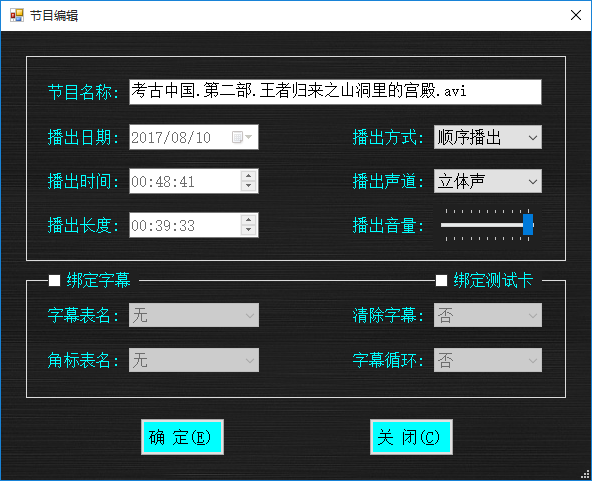
Task: Enable the 绑定字幕 checkbox
Action: click(x=54, y=281)
